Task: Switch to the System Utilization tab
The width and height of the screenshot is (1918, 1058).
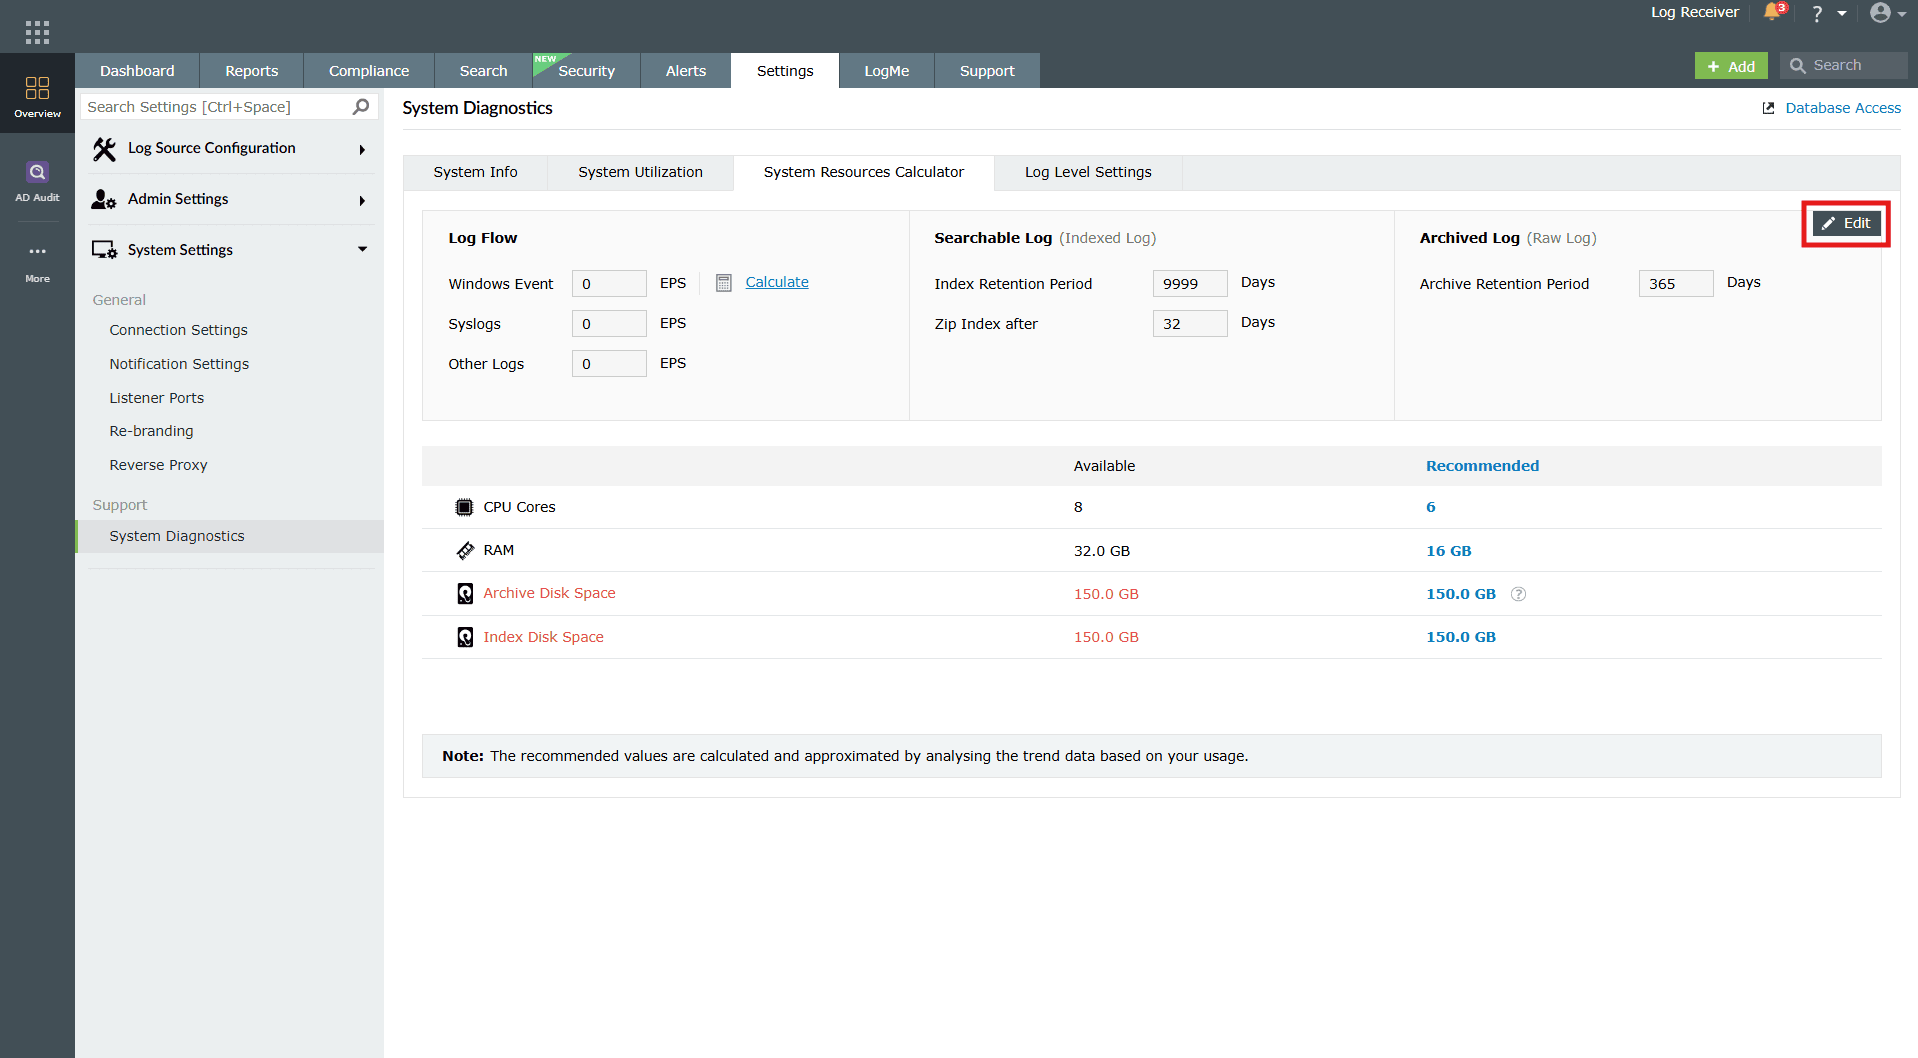Action: pos(640,172)
